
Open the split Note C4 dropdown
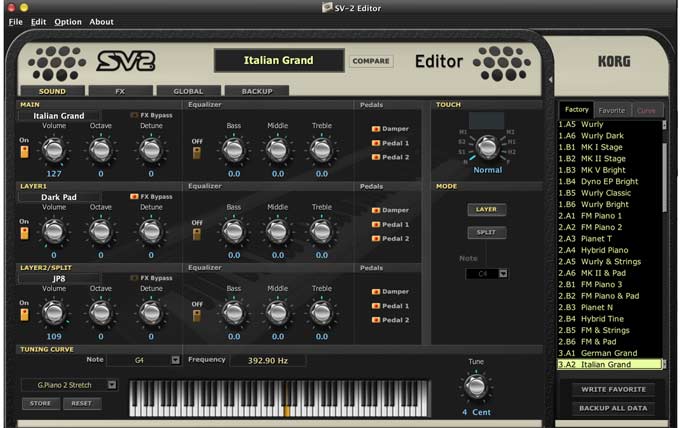503,274
